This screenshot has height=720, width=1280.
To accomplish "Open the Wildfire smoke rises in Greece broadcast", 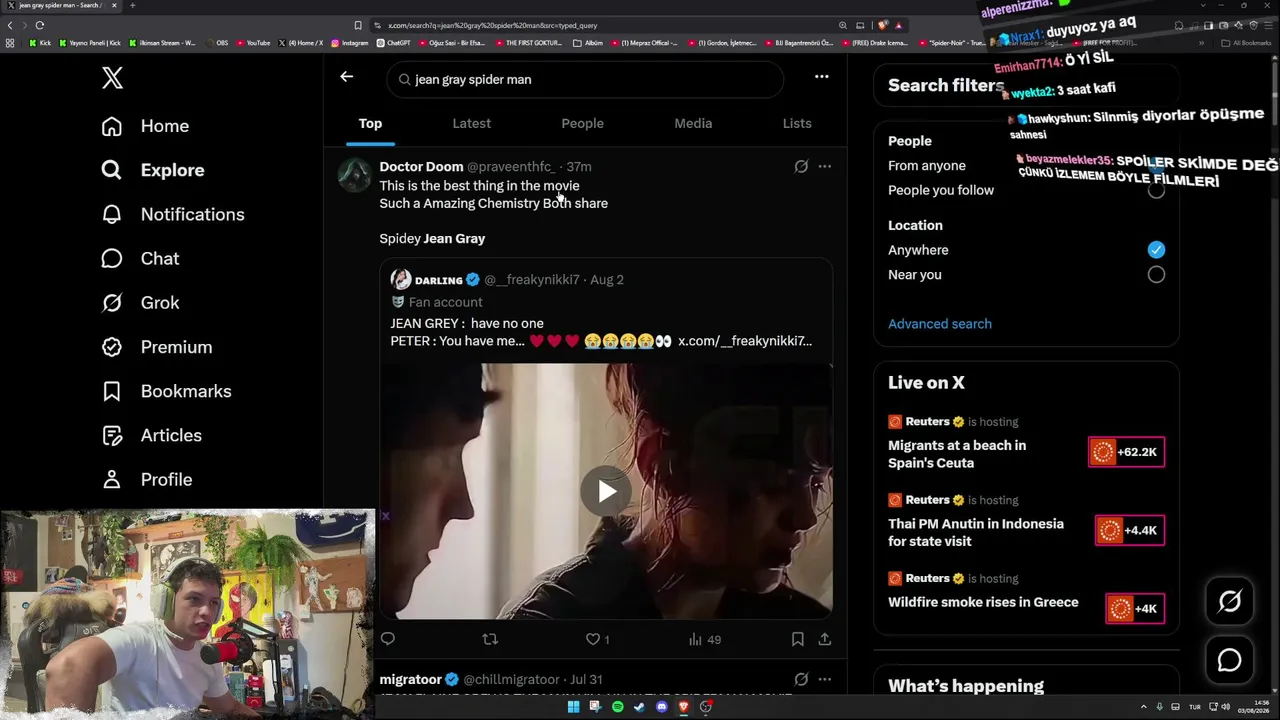I will point(983,602).
